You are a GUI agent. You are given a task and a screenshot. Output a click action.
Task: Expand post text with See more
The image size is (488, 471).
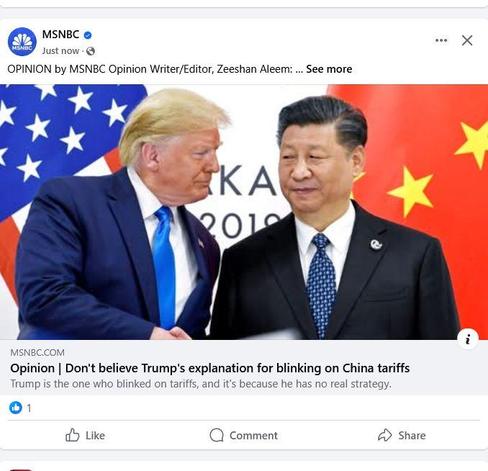[x=329, y=69]
